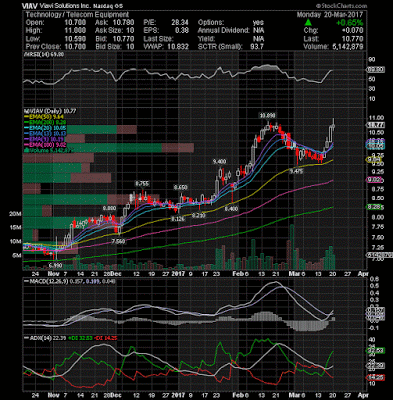The height and width of the screenshot is (400, 393).
Task: Click the 2017 label on the date axis
Action: click(x=178, y=274)
